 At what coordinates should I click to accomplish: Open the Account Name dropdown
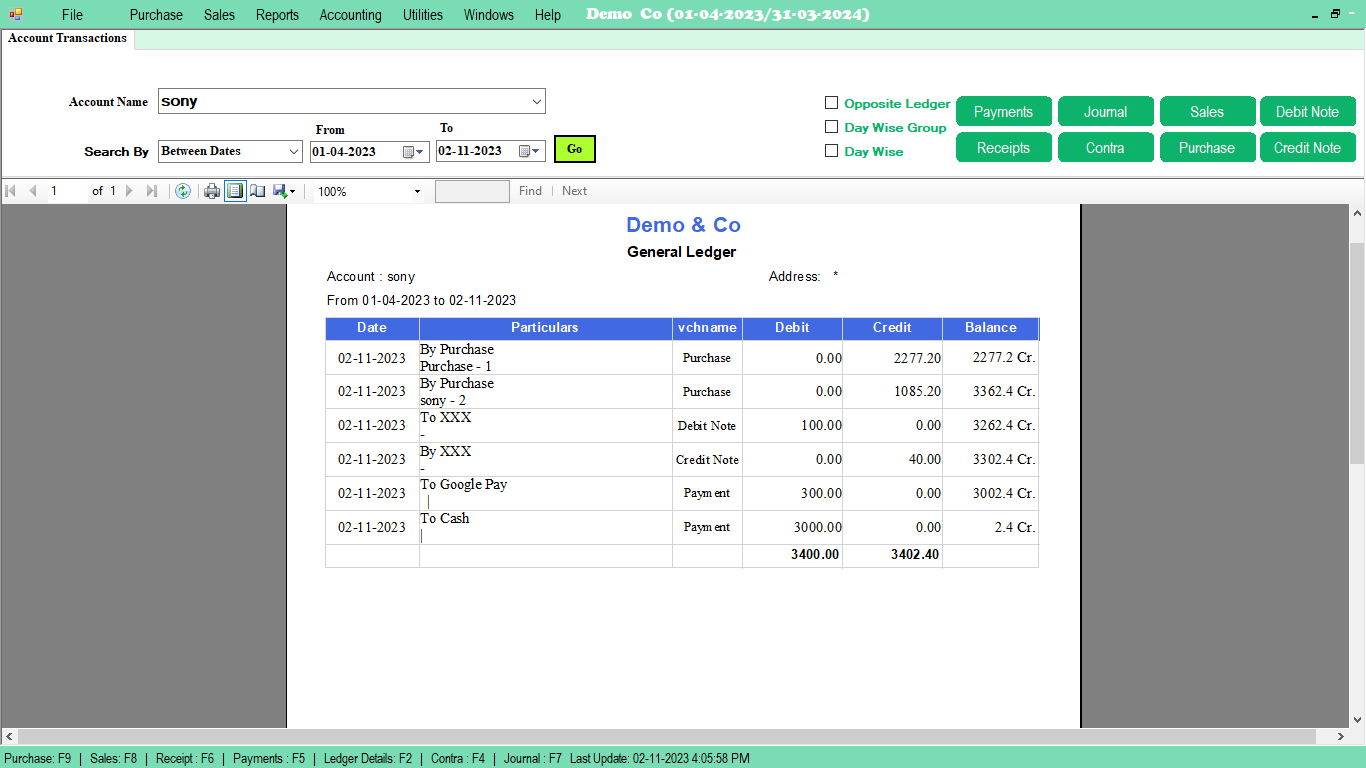(x=536, y=101)
